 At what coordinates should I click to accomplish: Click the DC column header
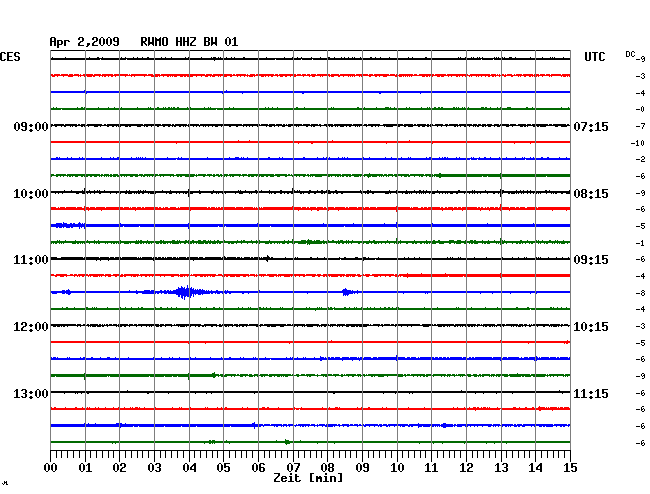tap(630, 54)
